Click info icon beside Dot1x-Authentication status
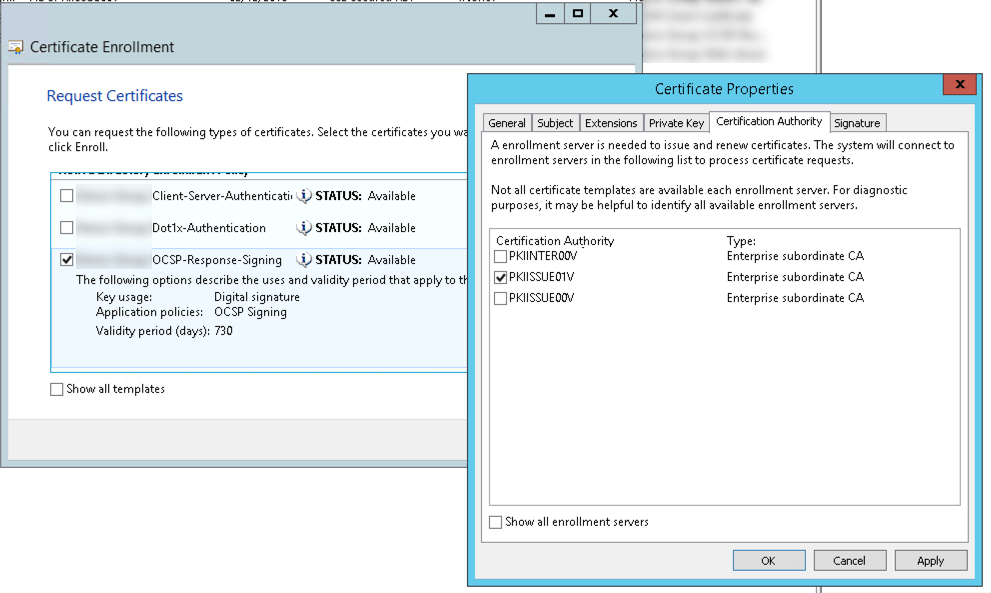991x593 pixels. (x=304, y=228)
